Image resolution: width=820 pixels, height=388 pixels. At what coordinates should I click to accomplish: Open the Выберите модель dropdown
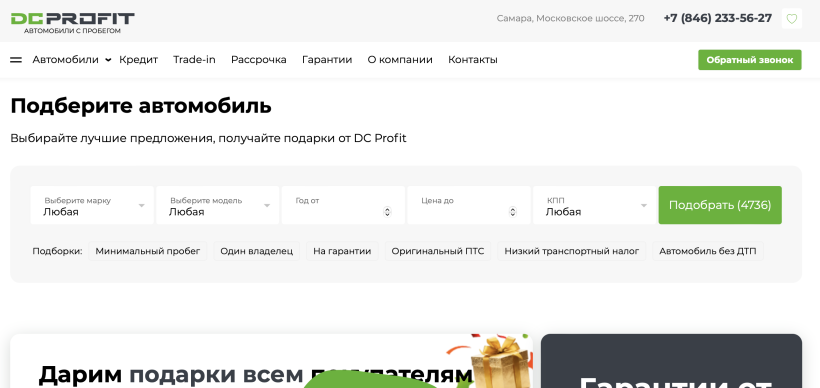[x=218, y=205]
